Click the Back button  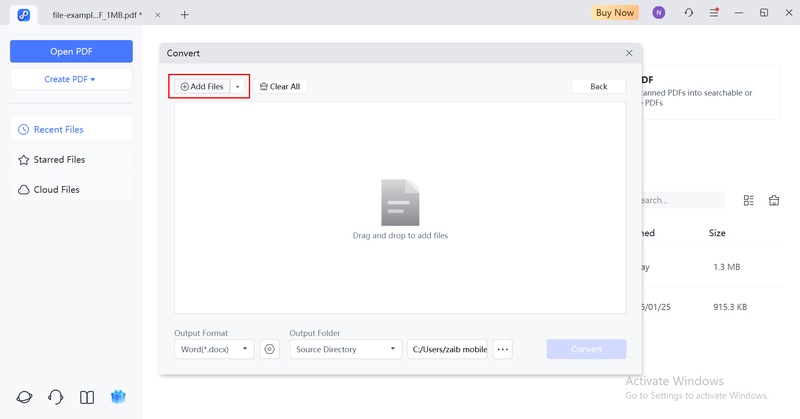[598, 86]
